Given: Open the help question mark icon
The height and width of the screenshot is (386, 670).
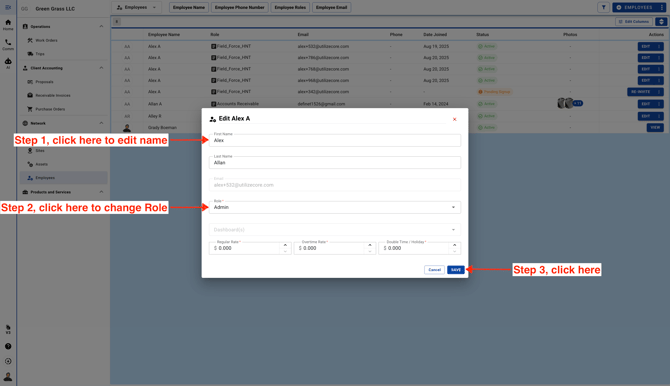Looking at the screenshot, I should 8,346.
